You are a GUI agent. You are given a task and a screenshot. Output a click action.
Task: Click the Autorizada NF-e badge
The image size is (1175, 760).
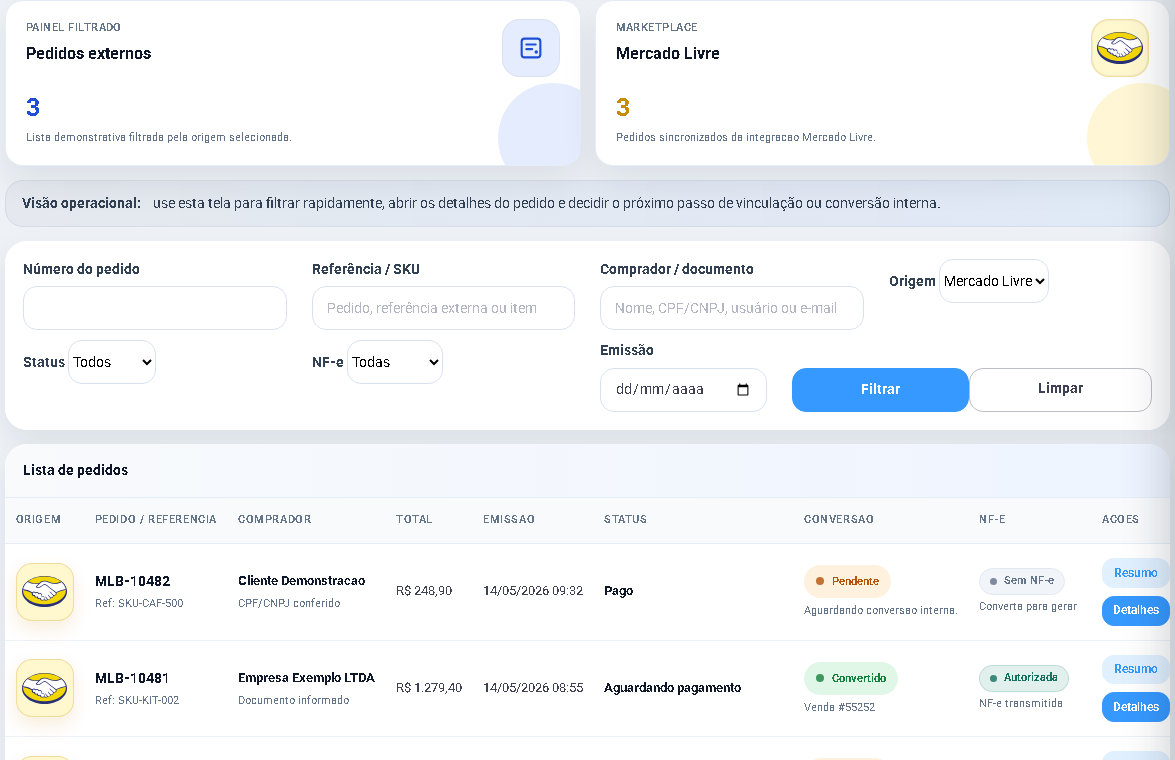[x=1024, y=678]
